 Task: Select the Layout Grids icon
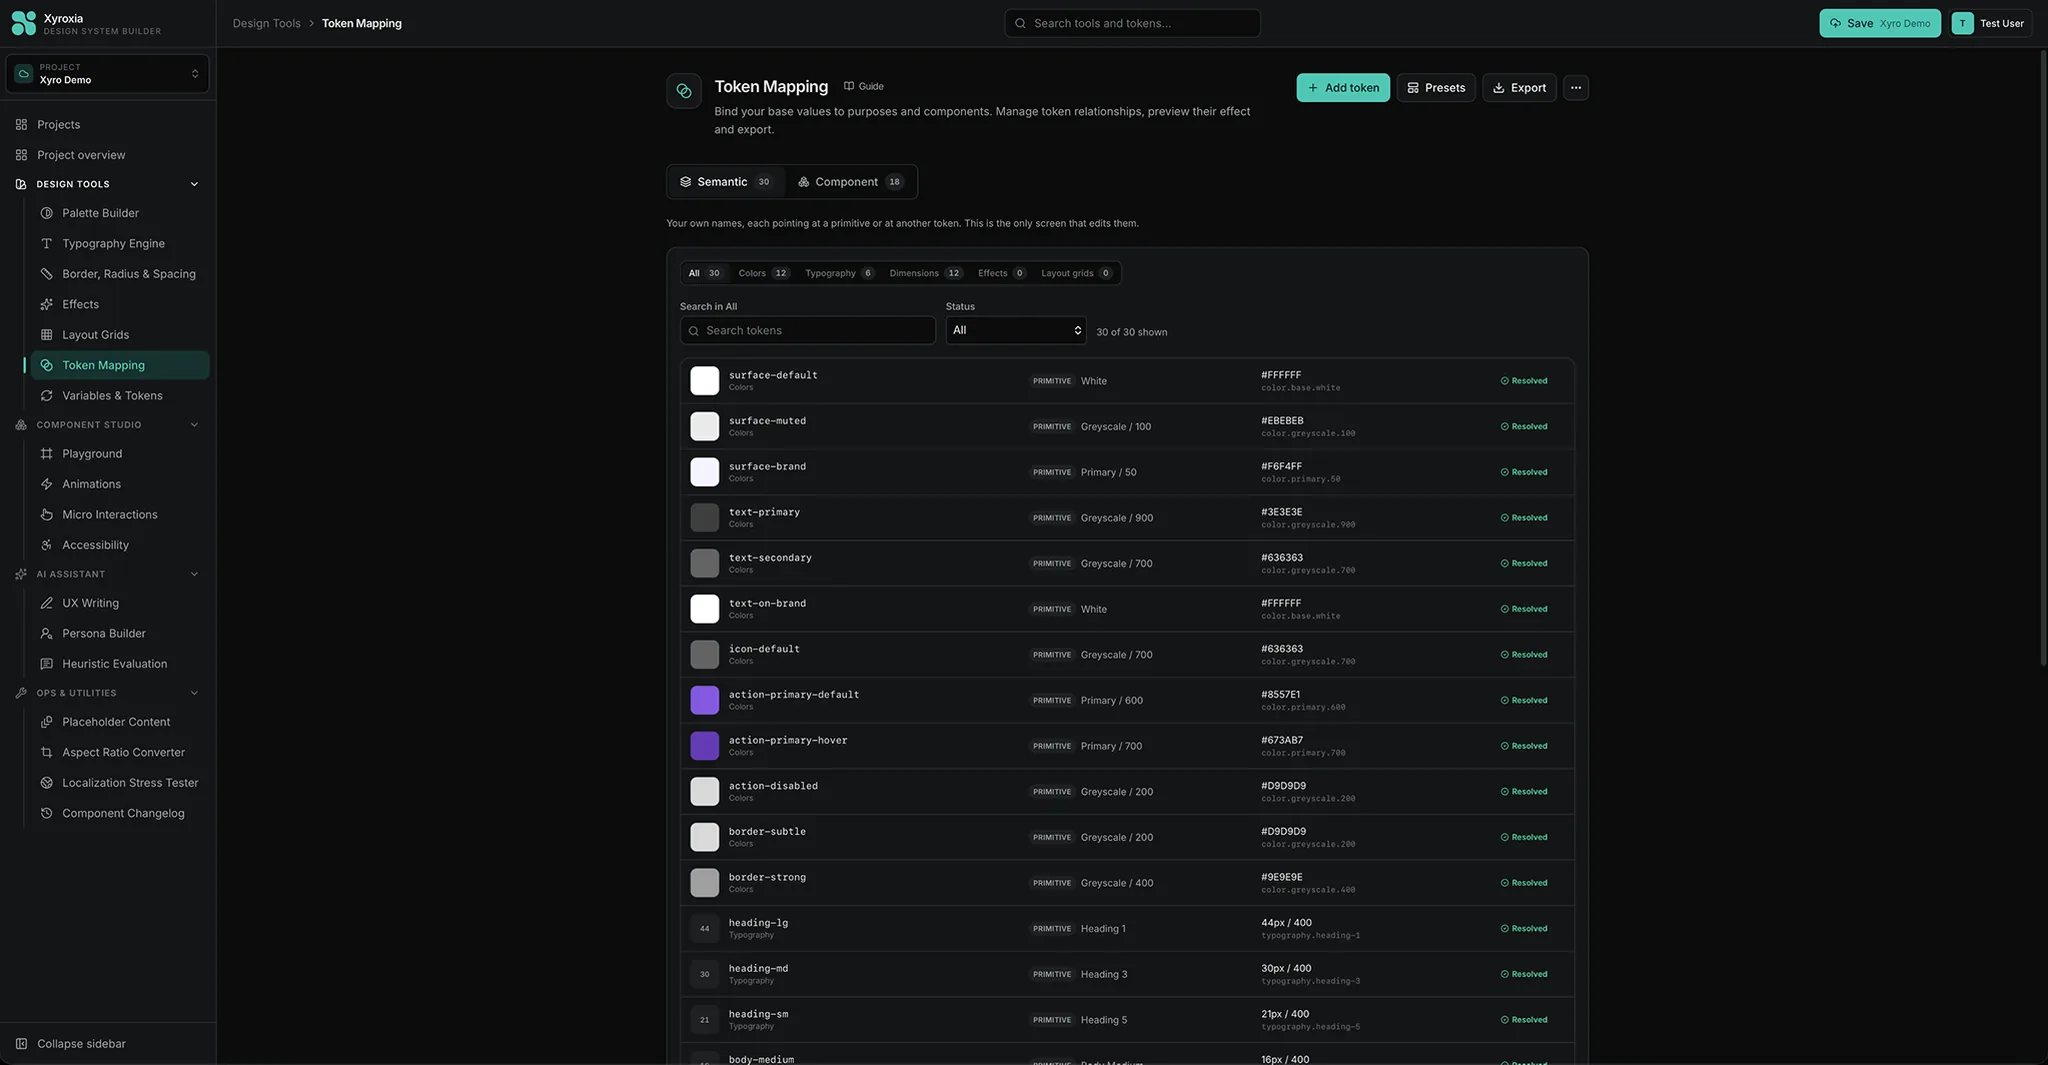coord(46,335)
